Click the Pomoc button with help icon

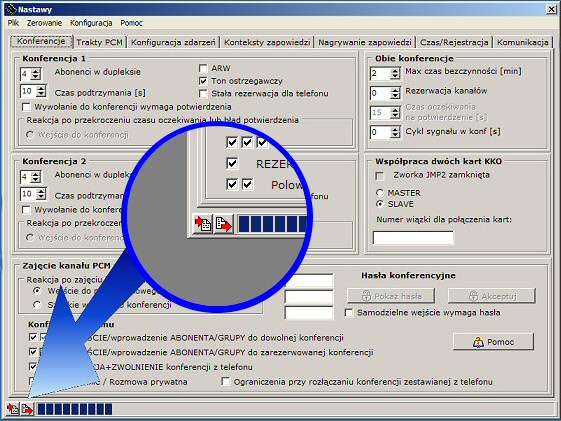tap(493, 342)
